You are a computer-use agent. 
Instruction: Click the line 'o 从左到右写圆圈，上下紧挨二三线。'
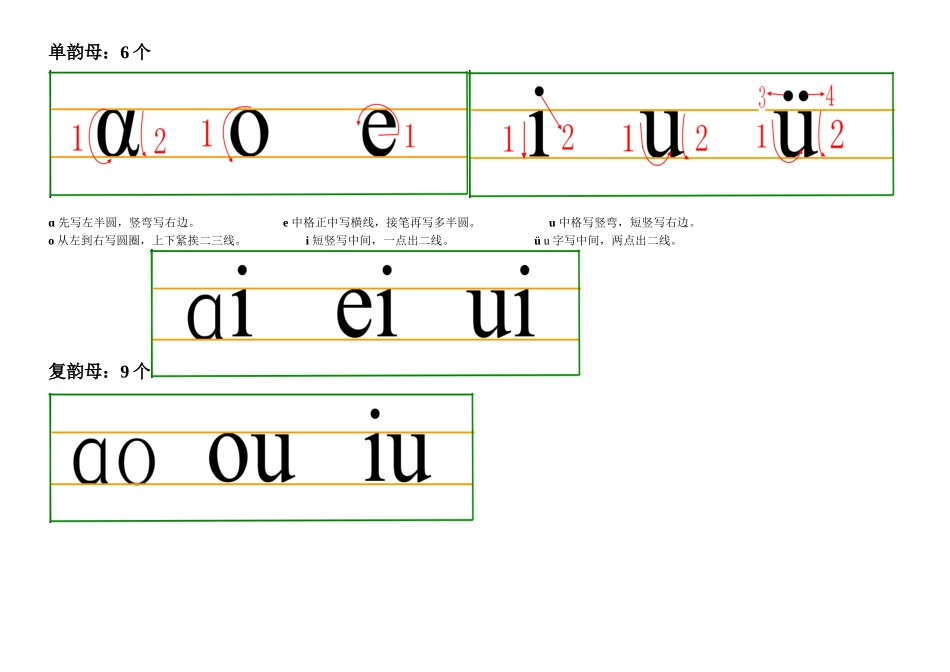click(145, 241)
